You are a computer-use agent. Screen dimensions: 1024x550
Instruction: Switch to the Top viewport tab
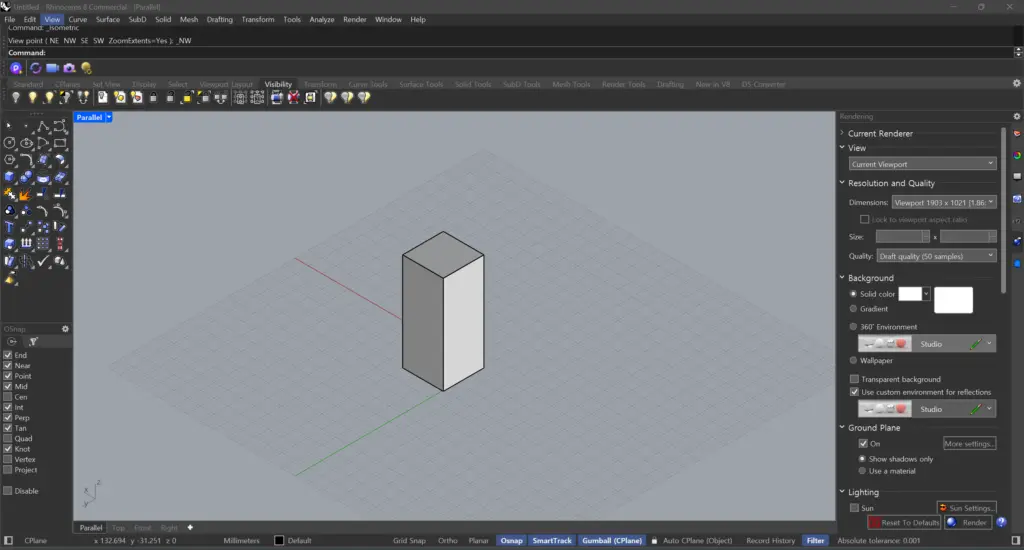pos(118,528)
